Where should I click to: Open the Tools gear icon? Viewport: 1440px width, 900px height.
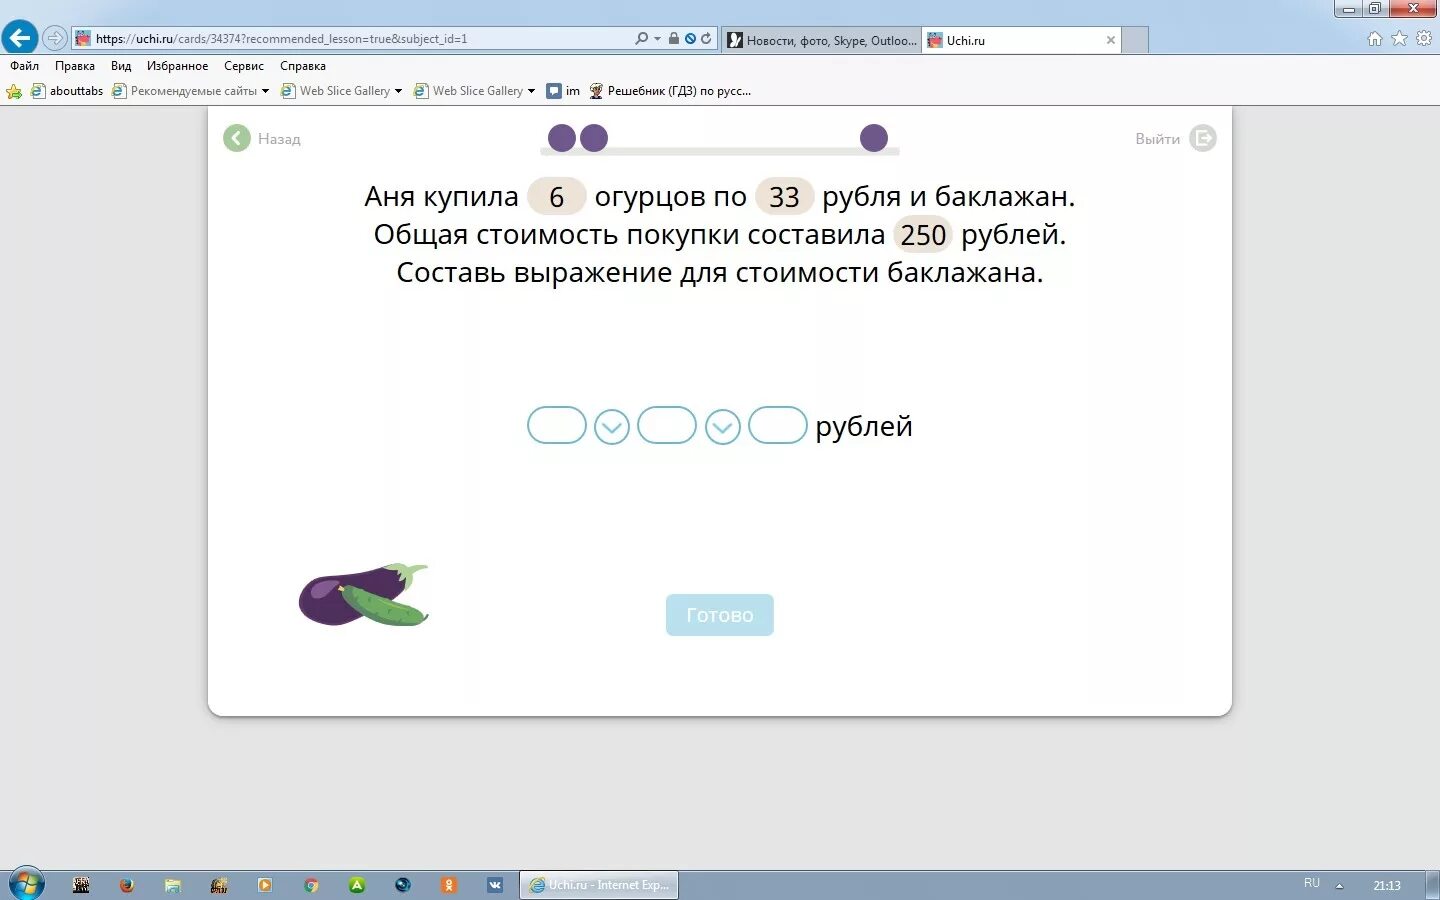[x=1424, y=39]
